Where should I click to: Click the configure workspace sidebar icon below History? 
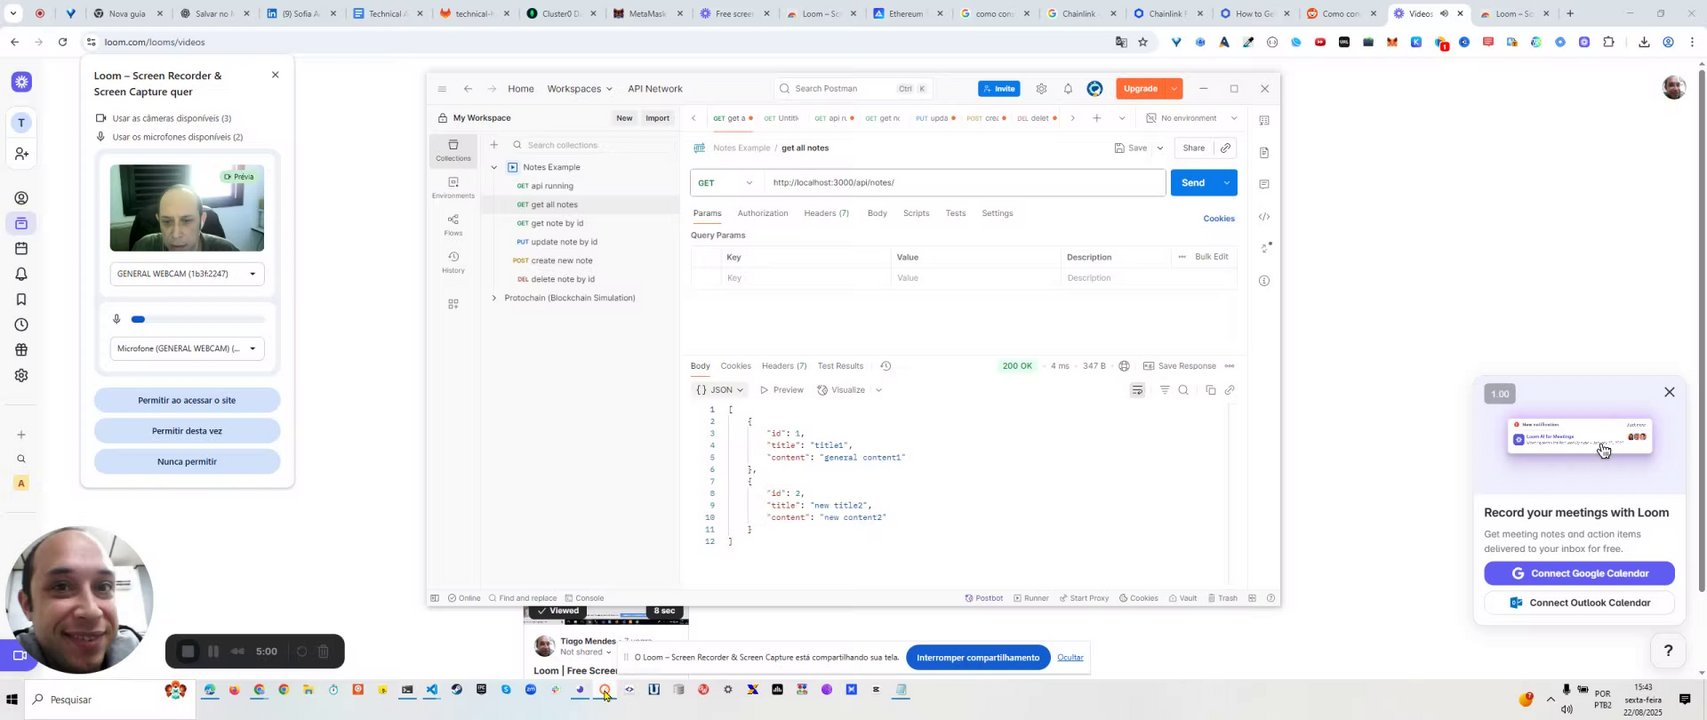click(453, 304)
